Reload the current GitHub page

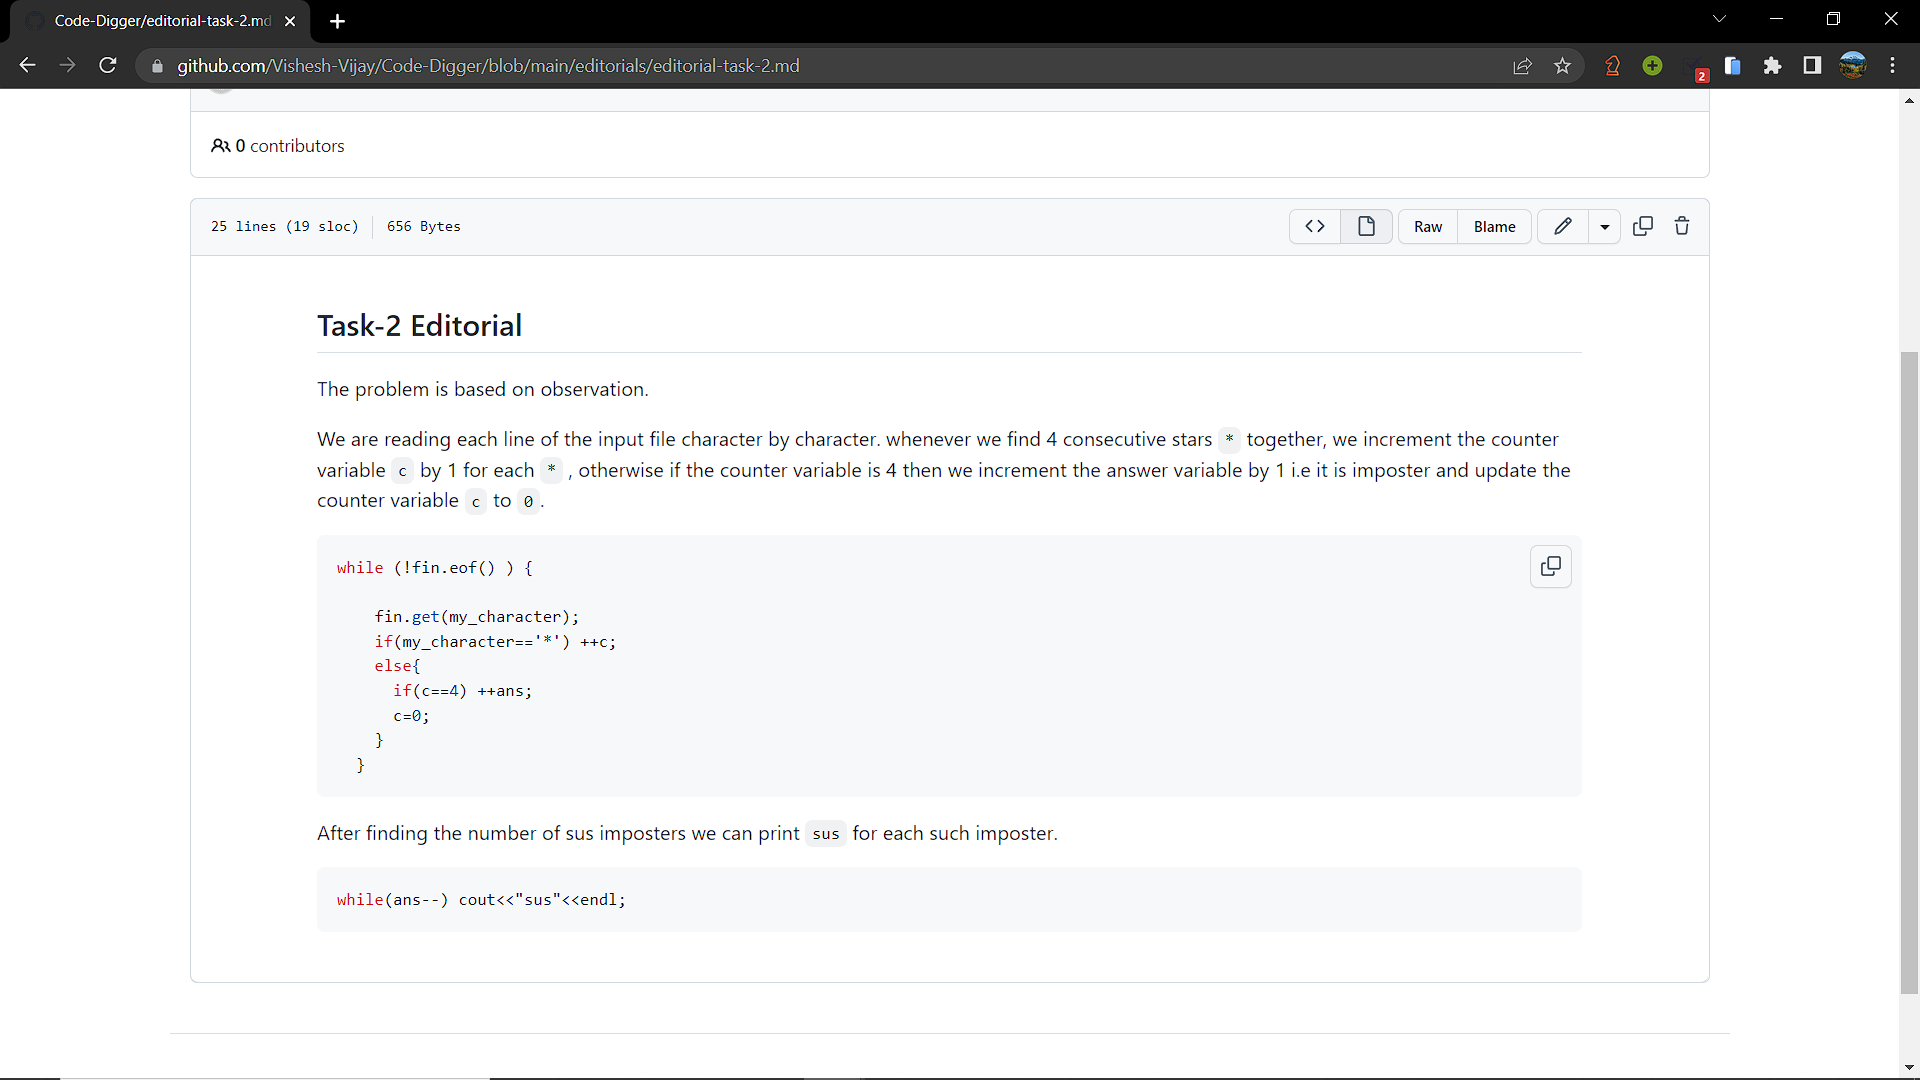click(x=108, y=66)
